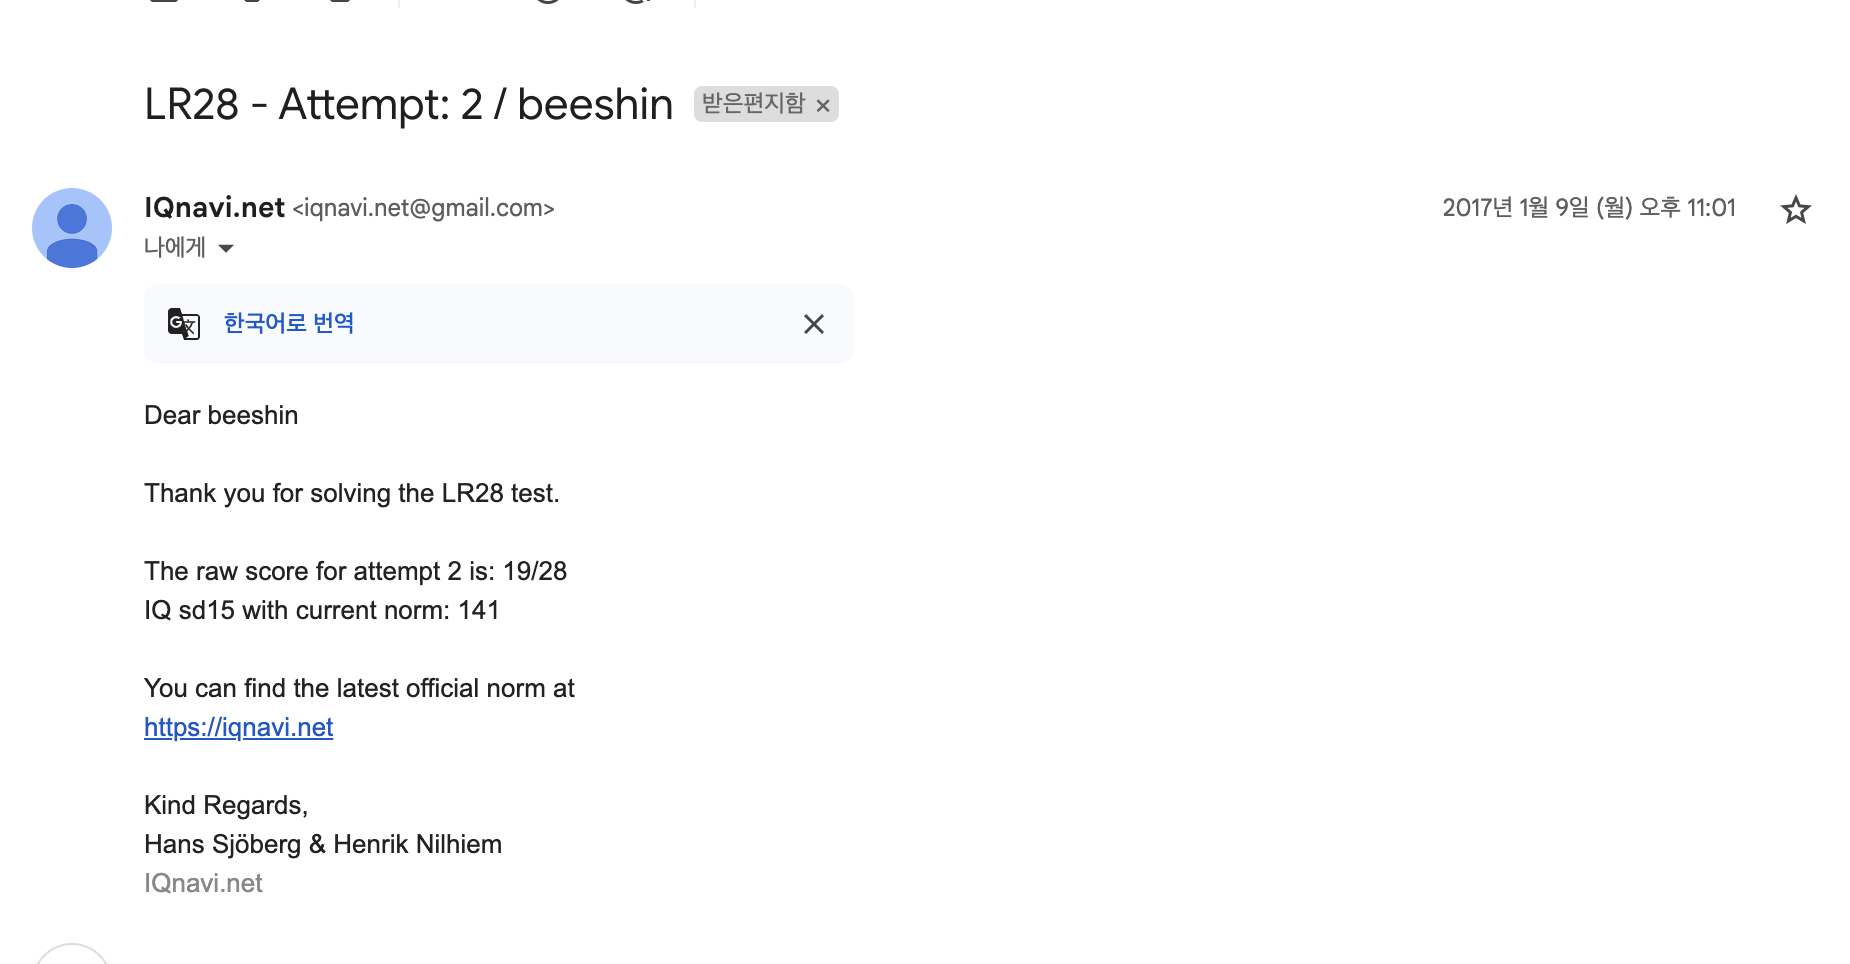Open the https://iqnavi.net link
The width and height of the screenshot is (1850, 964).
(x=238, y=727)
